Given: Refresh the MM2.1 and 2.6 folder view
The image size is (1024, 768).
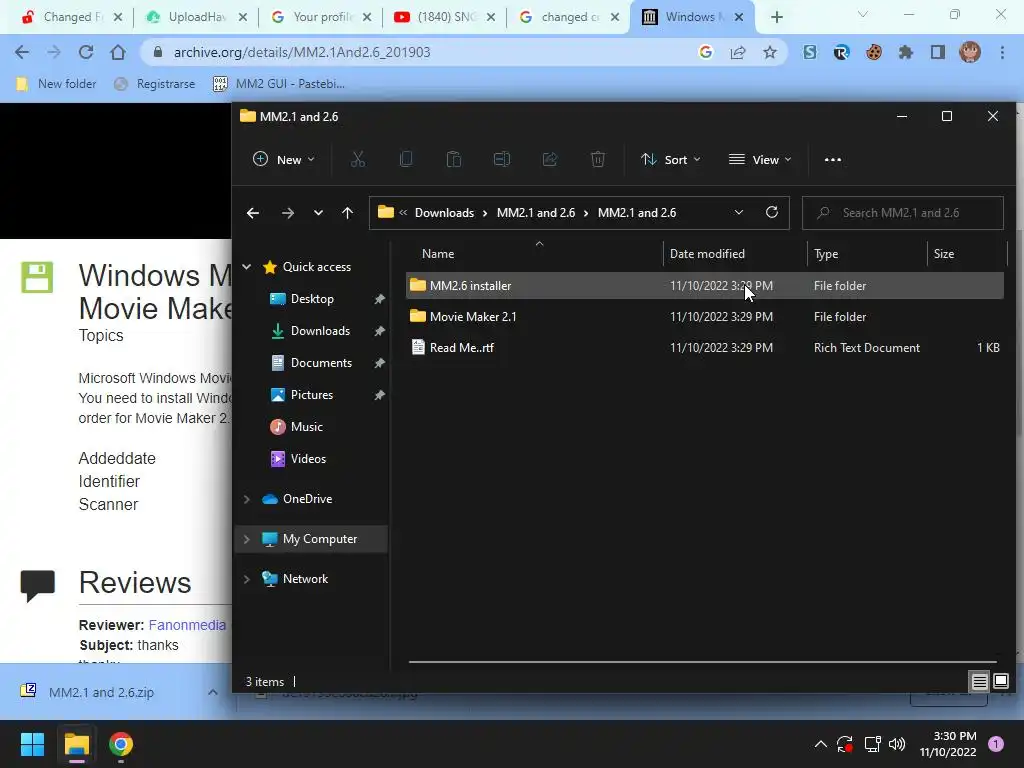Looking at the screenshot, I should coord(772,212).
